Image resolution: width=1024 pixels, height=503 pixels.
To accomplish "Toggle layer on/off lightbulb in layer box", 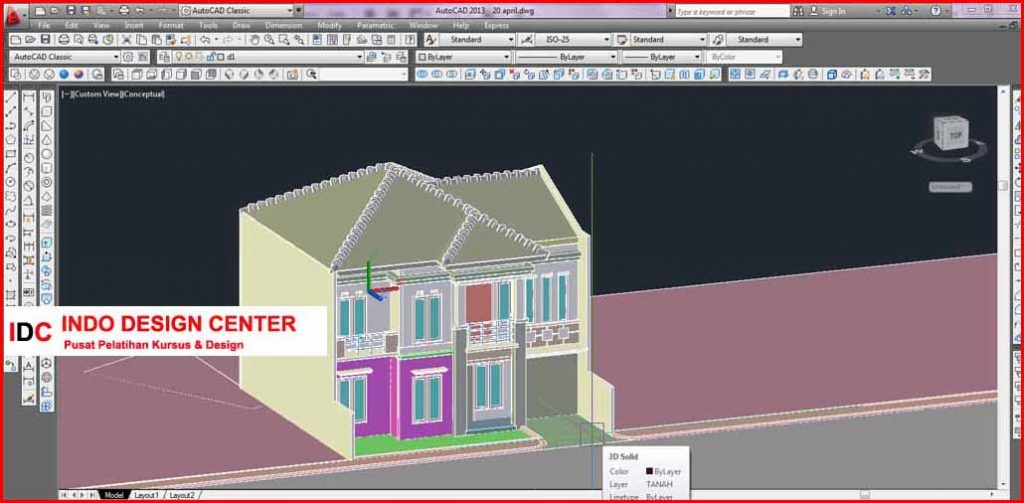I will [180, 57].
